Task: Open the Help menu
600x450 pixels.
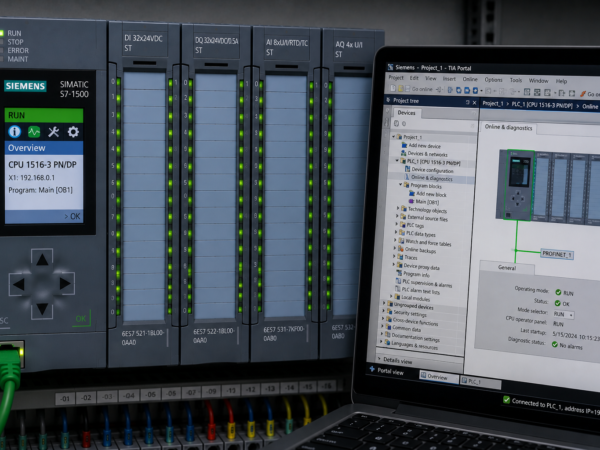Action: click(x=561, y=81)
